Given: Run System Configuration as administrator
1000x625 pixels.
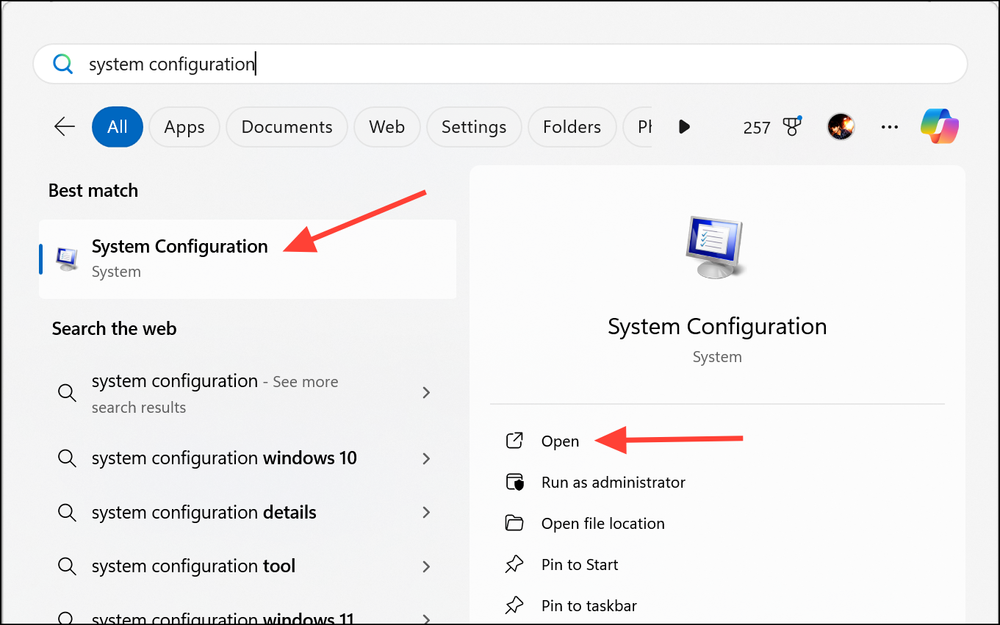Looking at the screenshot, I should pyautogui.click(x=611, y=482).
